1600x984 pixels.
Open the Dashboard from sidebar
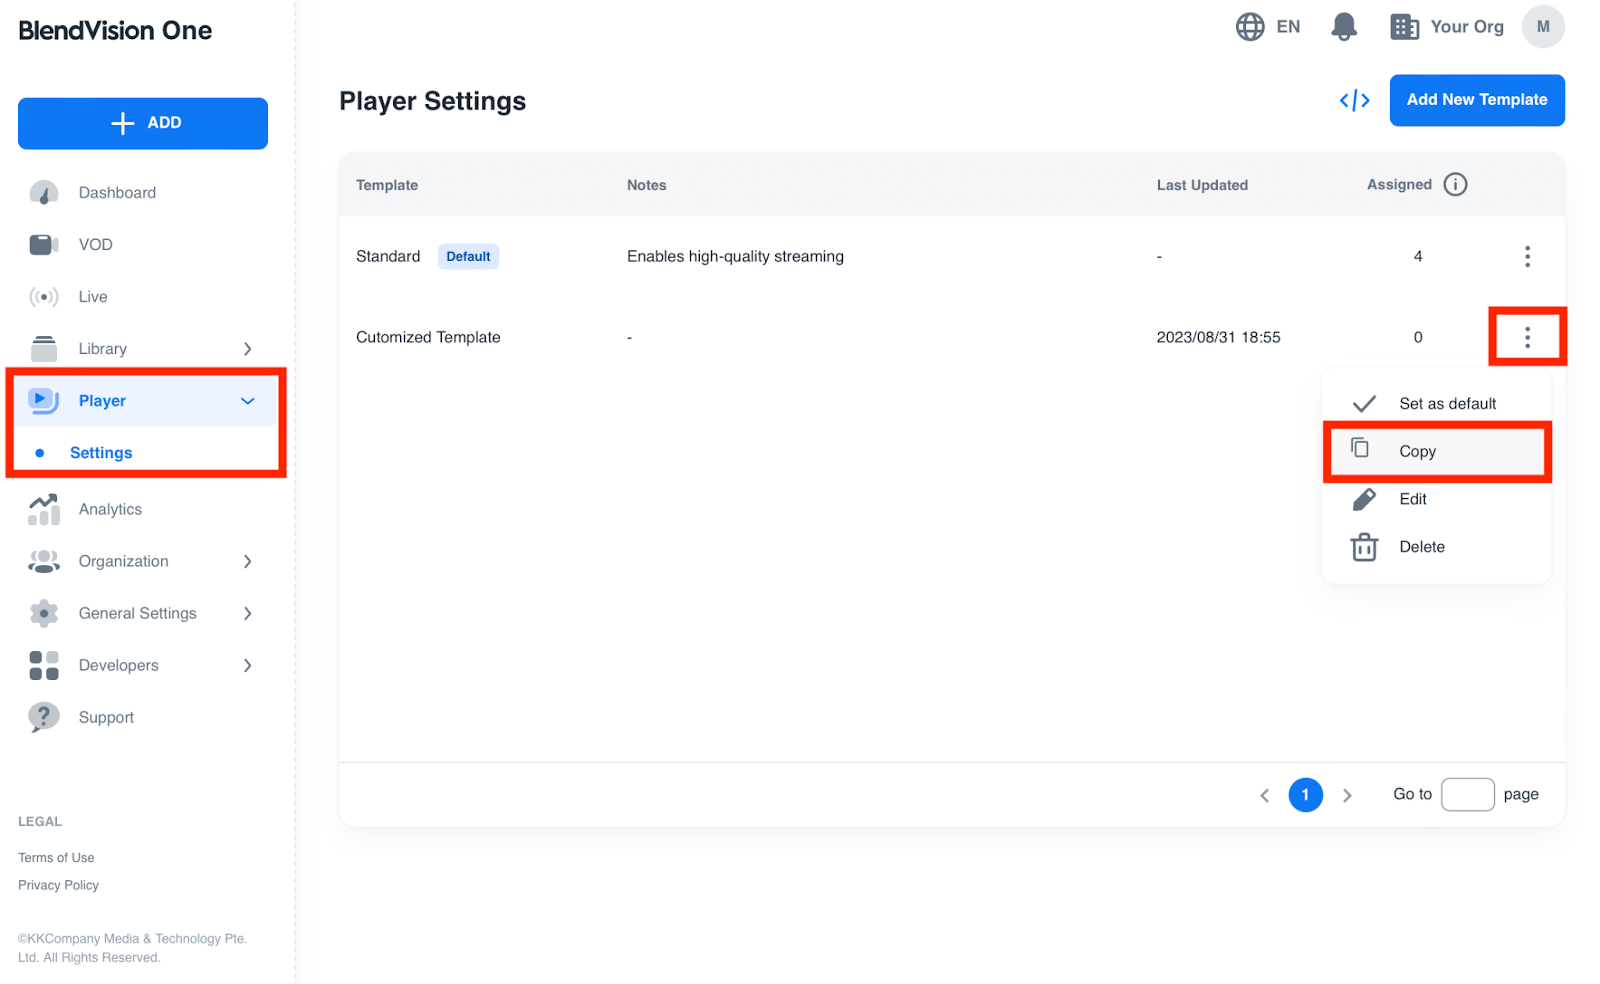click(117, 193)
